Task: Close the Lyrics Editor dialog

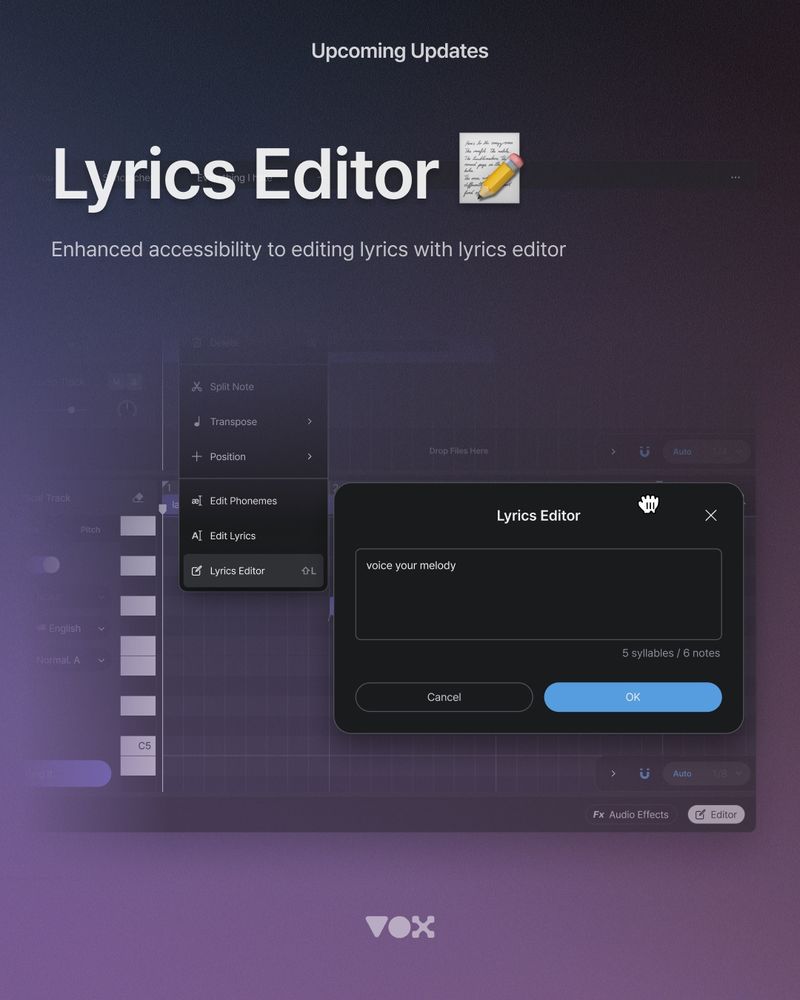Action: [x=711, y=515]
